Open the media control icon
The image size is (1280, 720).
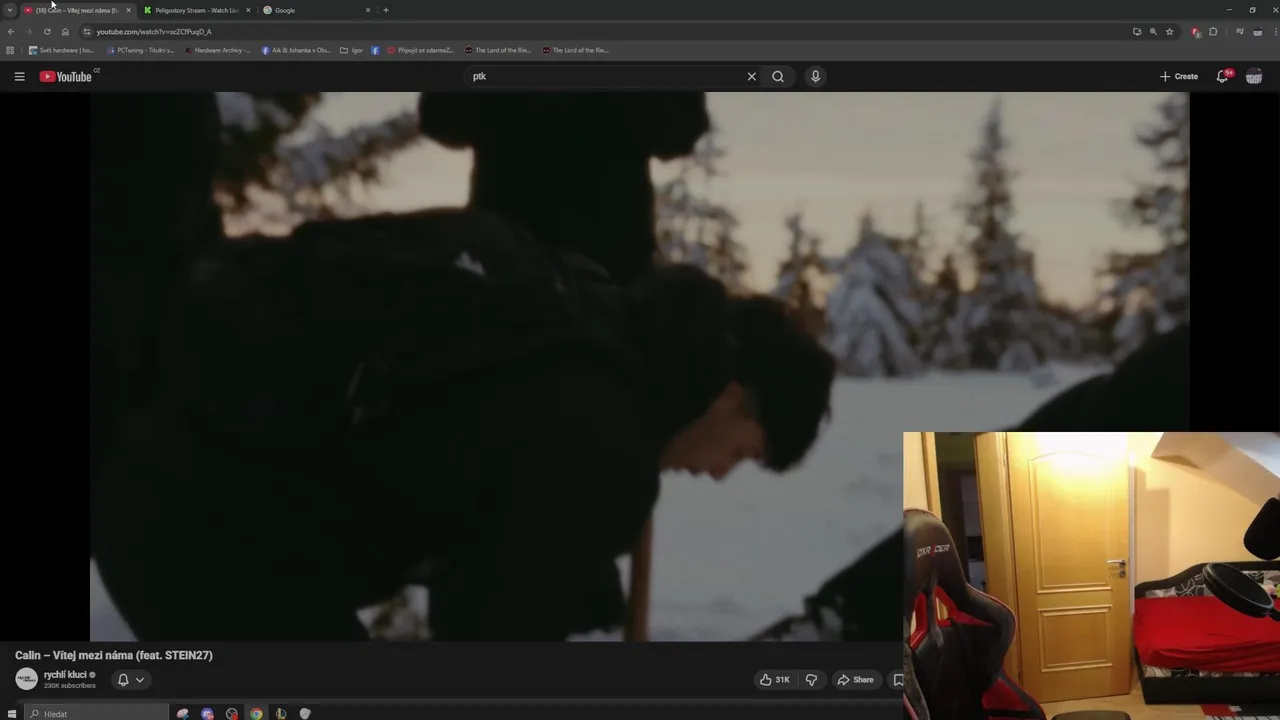coord(1240,31)
